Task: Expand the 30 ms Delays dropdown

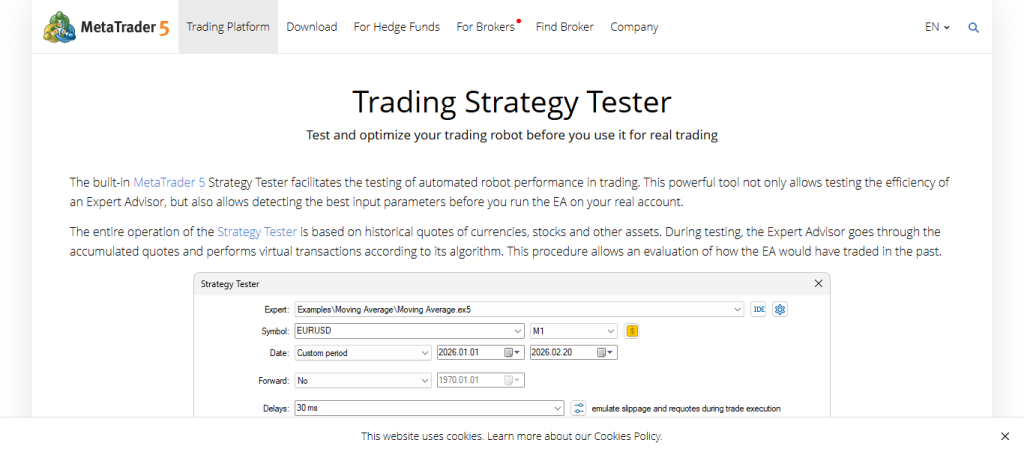Action: coord(558,409)
